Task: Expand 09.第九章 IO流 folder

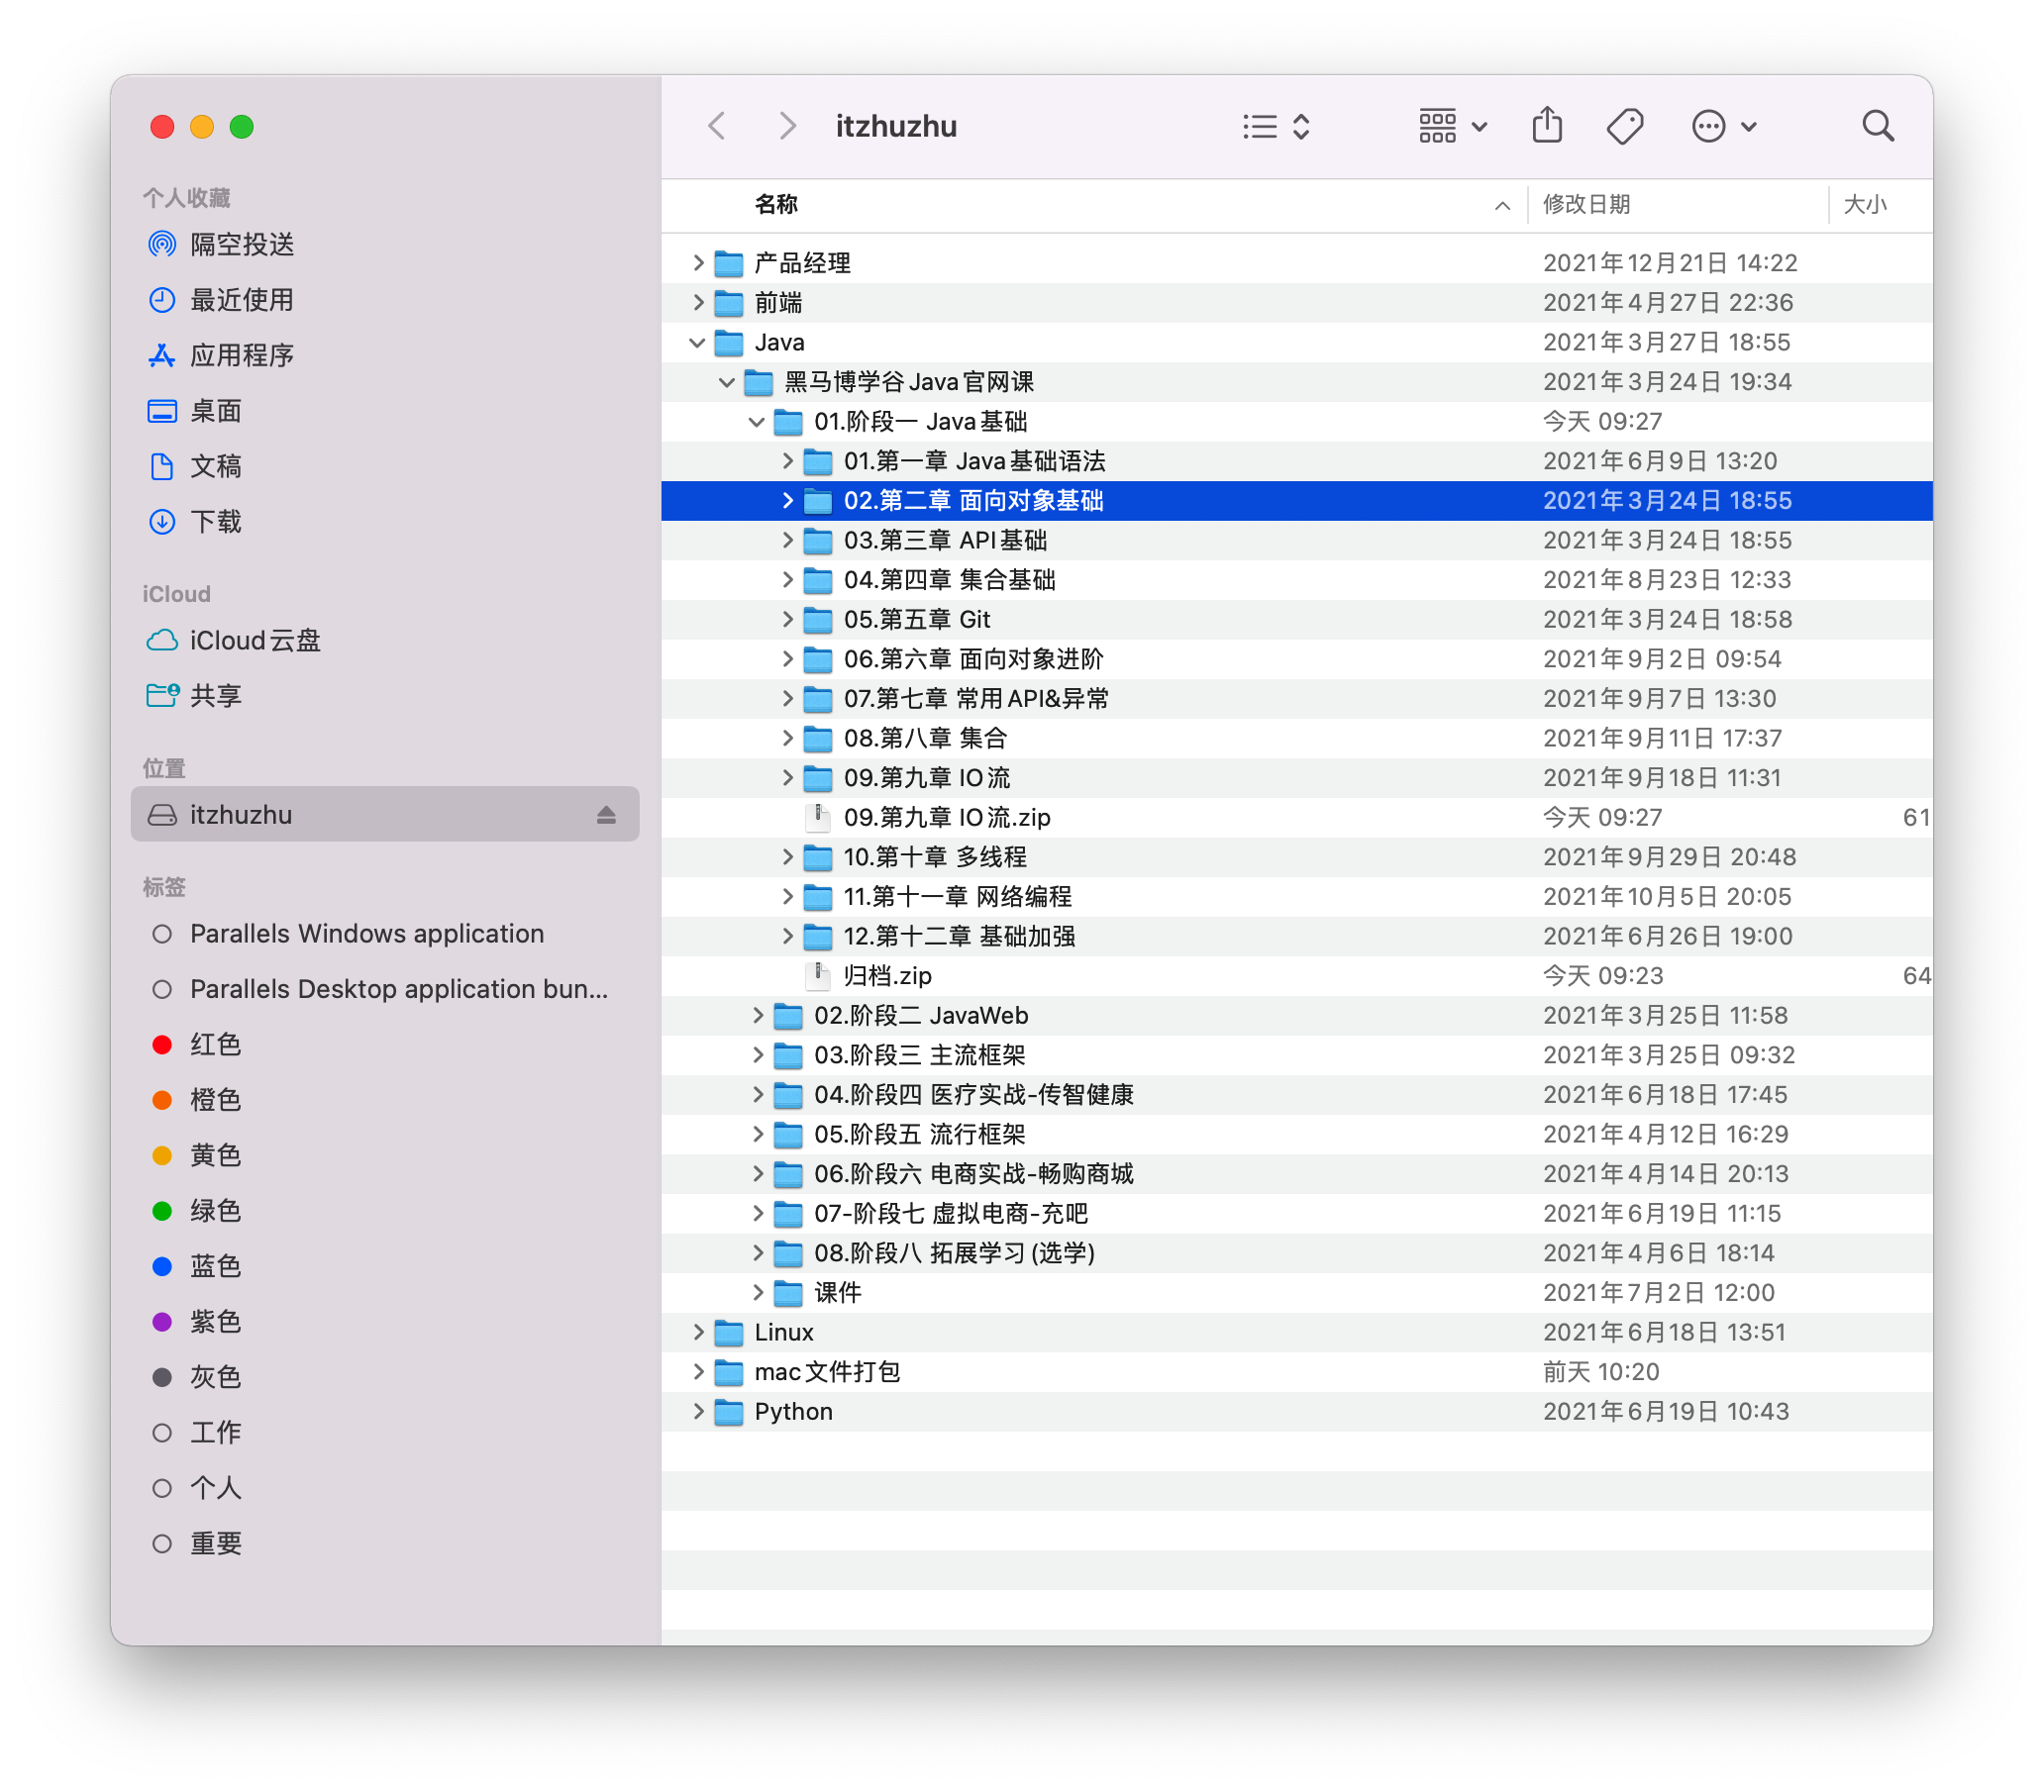Action: (x=787, y=778)
